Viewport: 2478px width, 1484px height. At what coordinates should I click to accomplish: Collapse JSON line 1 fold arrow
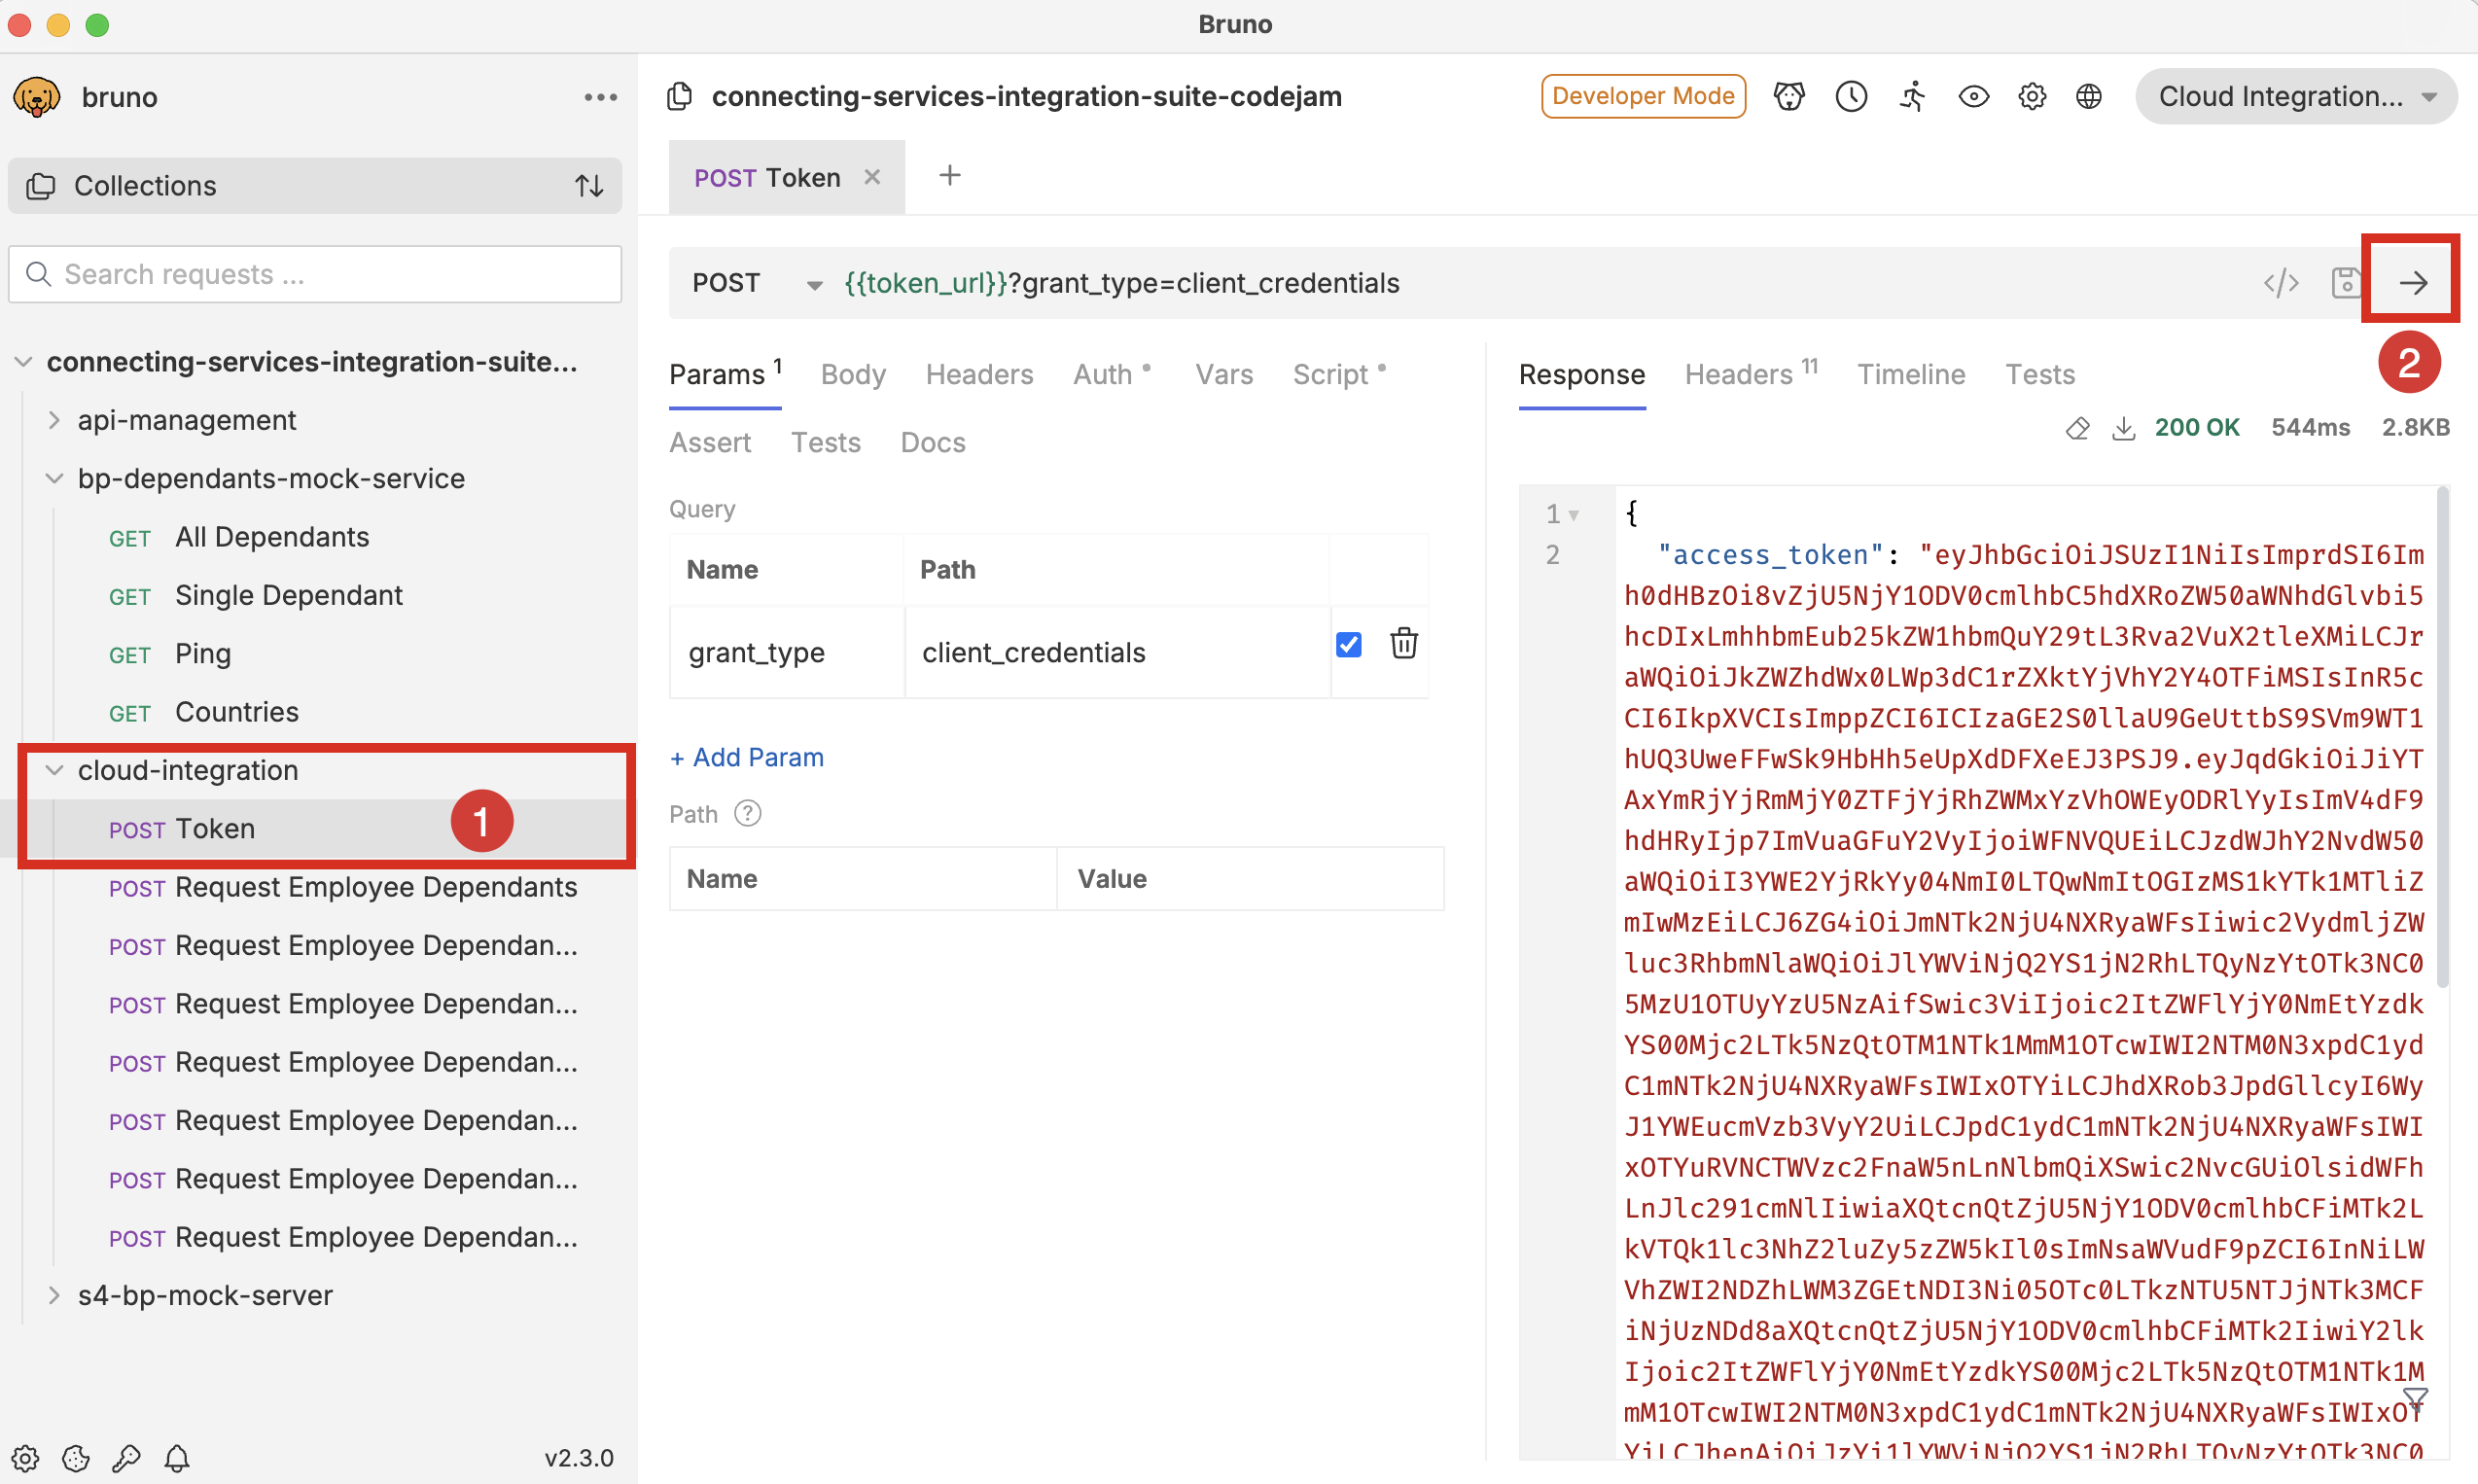click(x=1573, y=515)
